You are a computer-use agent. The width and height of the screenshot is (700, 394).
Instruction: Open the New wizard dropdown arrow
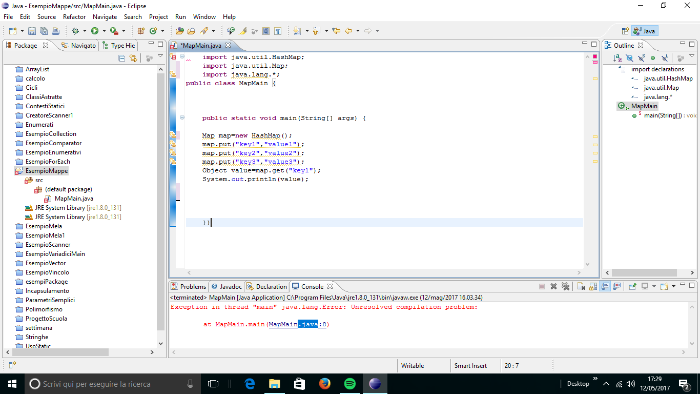tap(22, 31)
